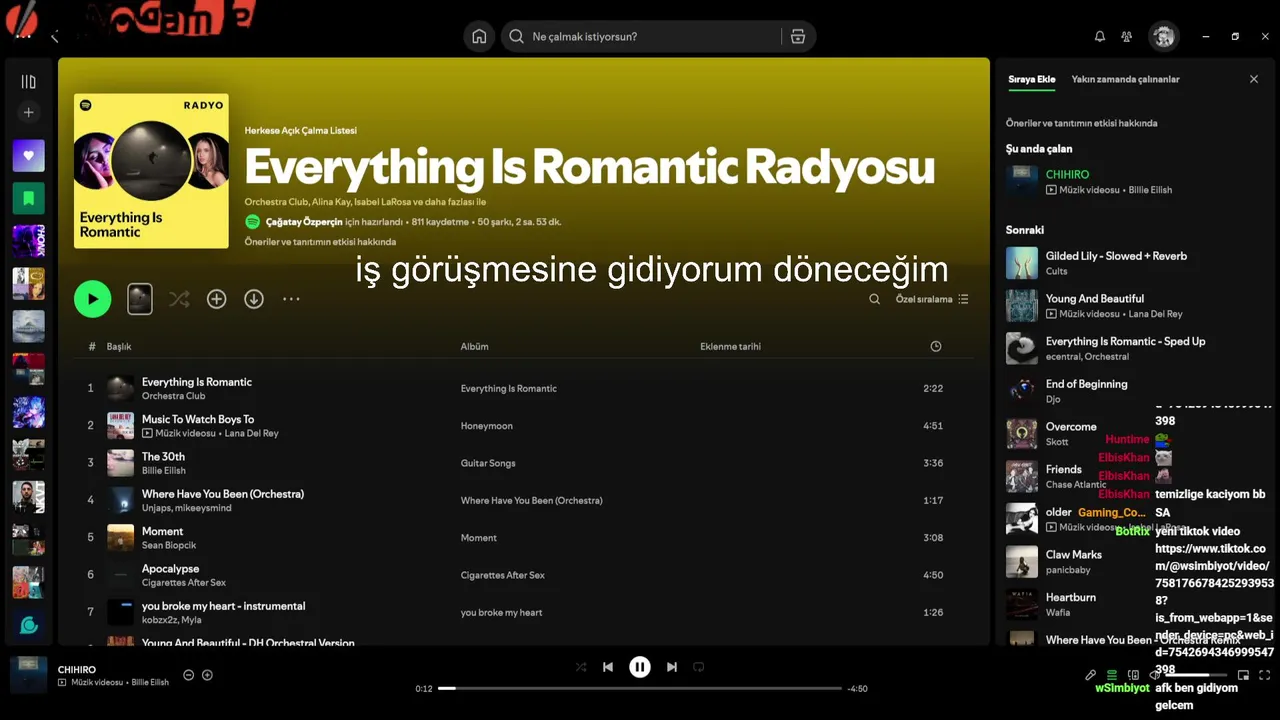
Task: Open the profile avatar menu
Action: coord(1163,37)
